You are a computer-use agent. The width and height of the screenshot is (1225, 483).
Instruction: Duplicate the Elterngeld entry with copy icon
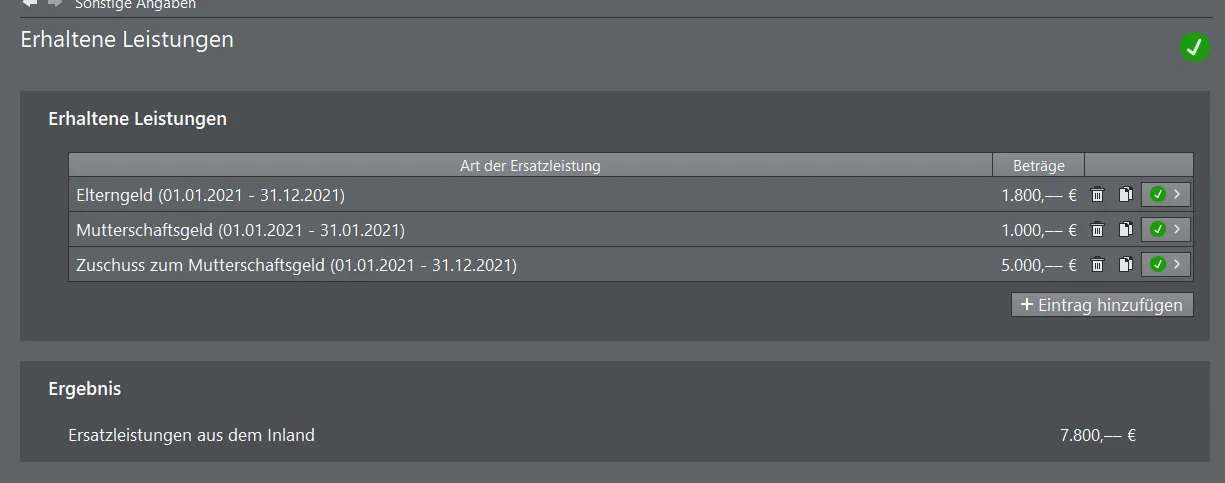coord(1125,195)
